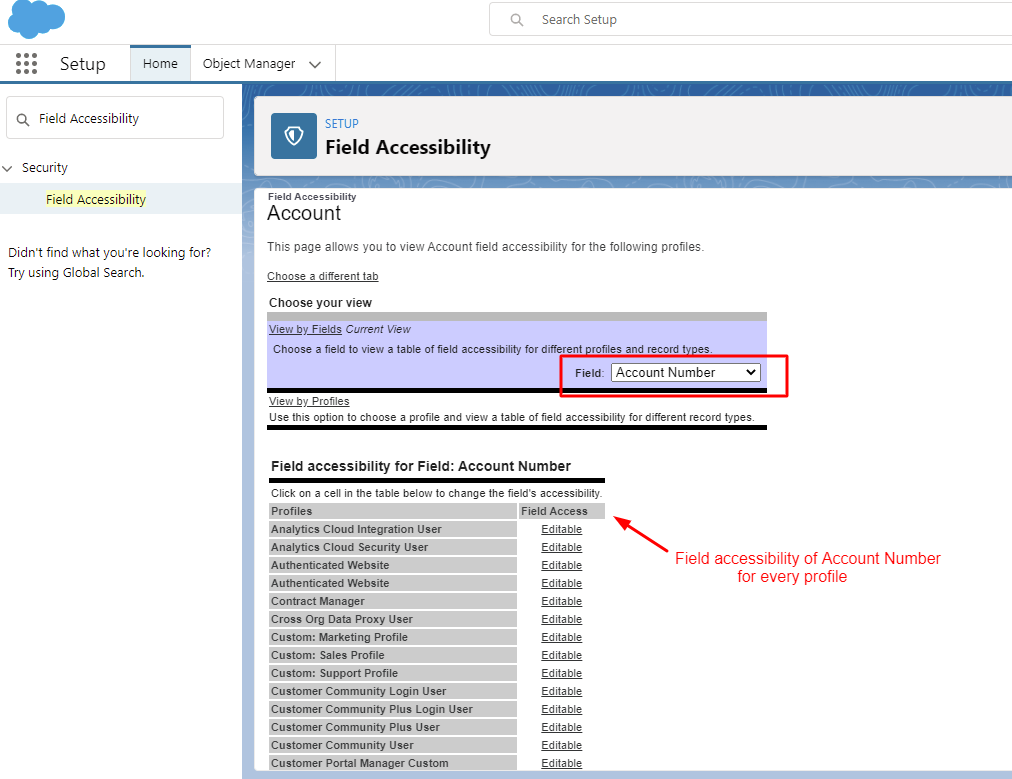Click the Contract Manager profile name
The width and height of the screenshot is (1012, 779).
tap(318, 602)
